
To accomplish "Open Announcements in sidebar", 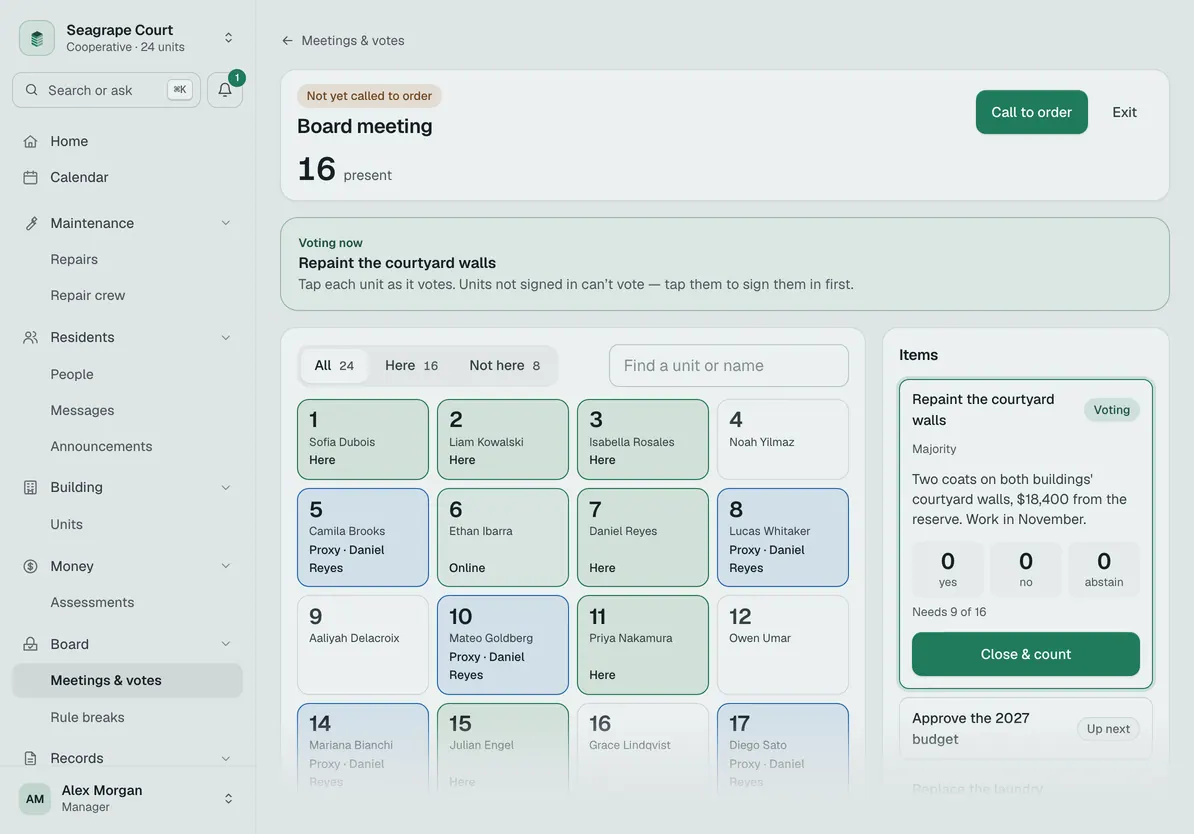I will 101,446.
